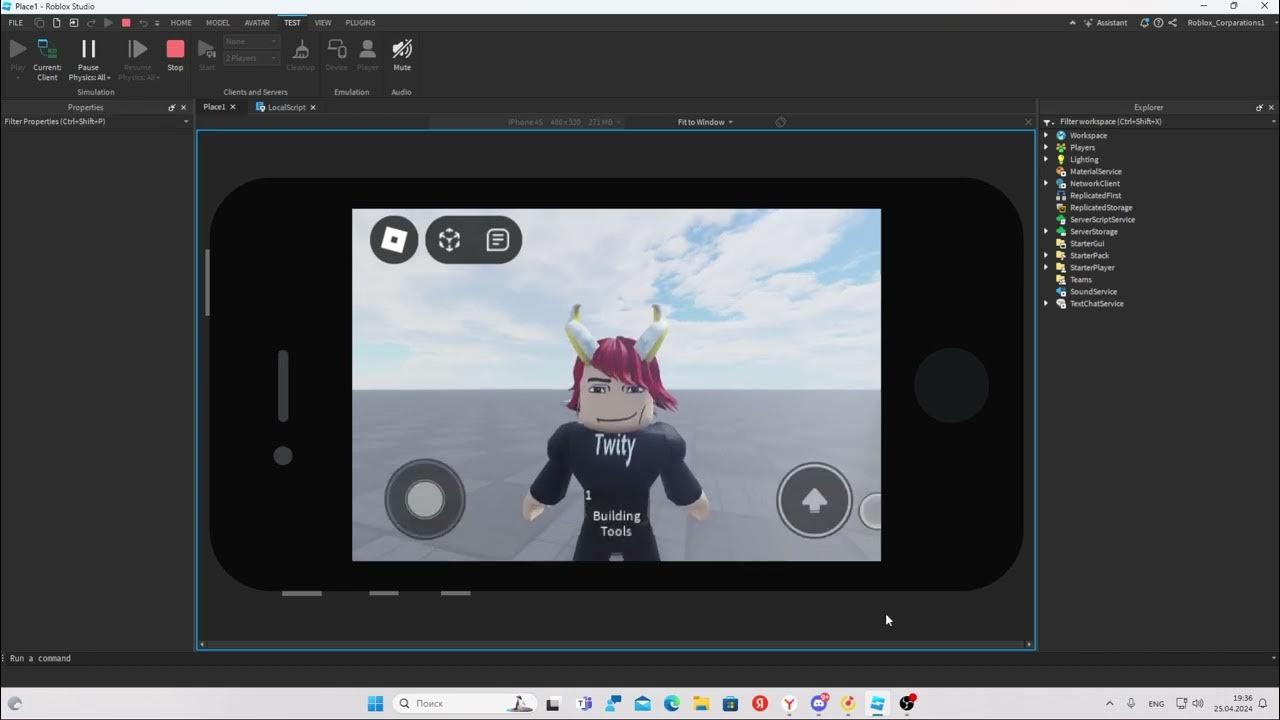1280x720 pixels.
Task: Tap the virtual thumbstick in game
Action: (425, 499)
